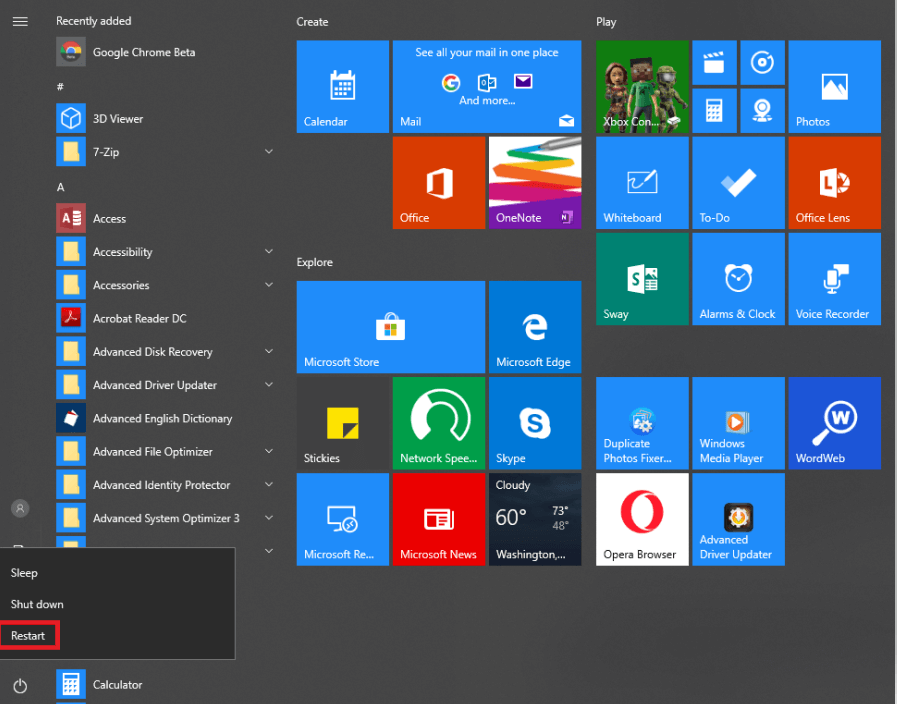Open the Opera Browser tile
Screen dimensions: 897x704
(x=641, y=518)
